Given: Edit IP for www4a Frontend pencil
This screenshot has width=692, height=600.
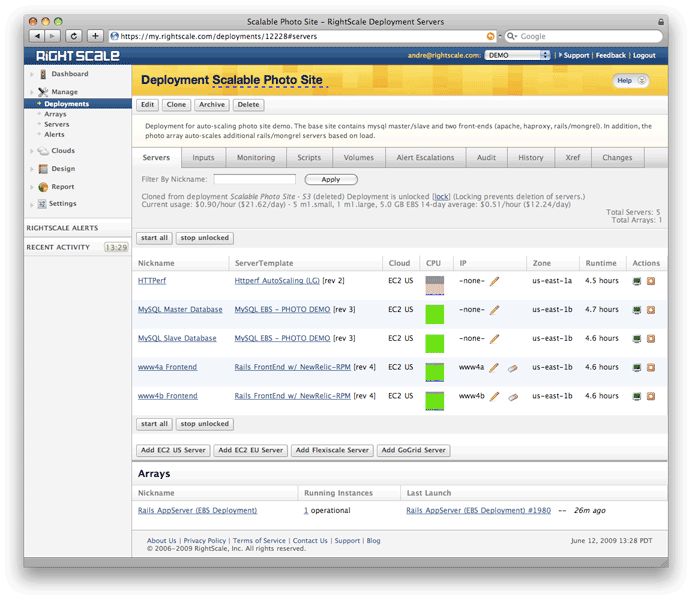Looking at the screenshot, I should [x=495, y=368].
